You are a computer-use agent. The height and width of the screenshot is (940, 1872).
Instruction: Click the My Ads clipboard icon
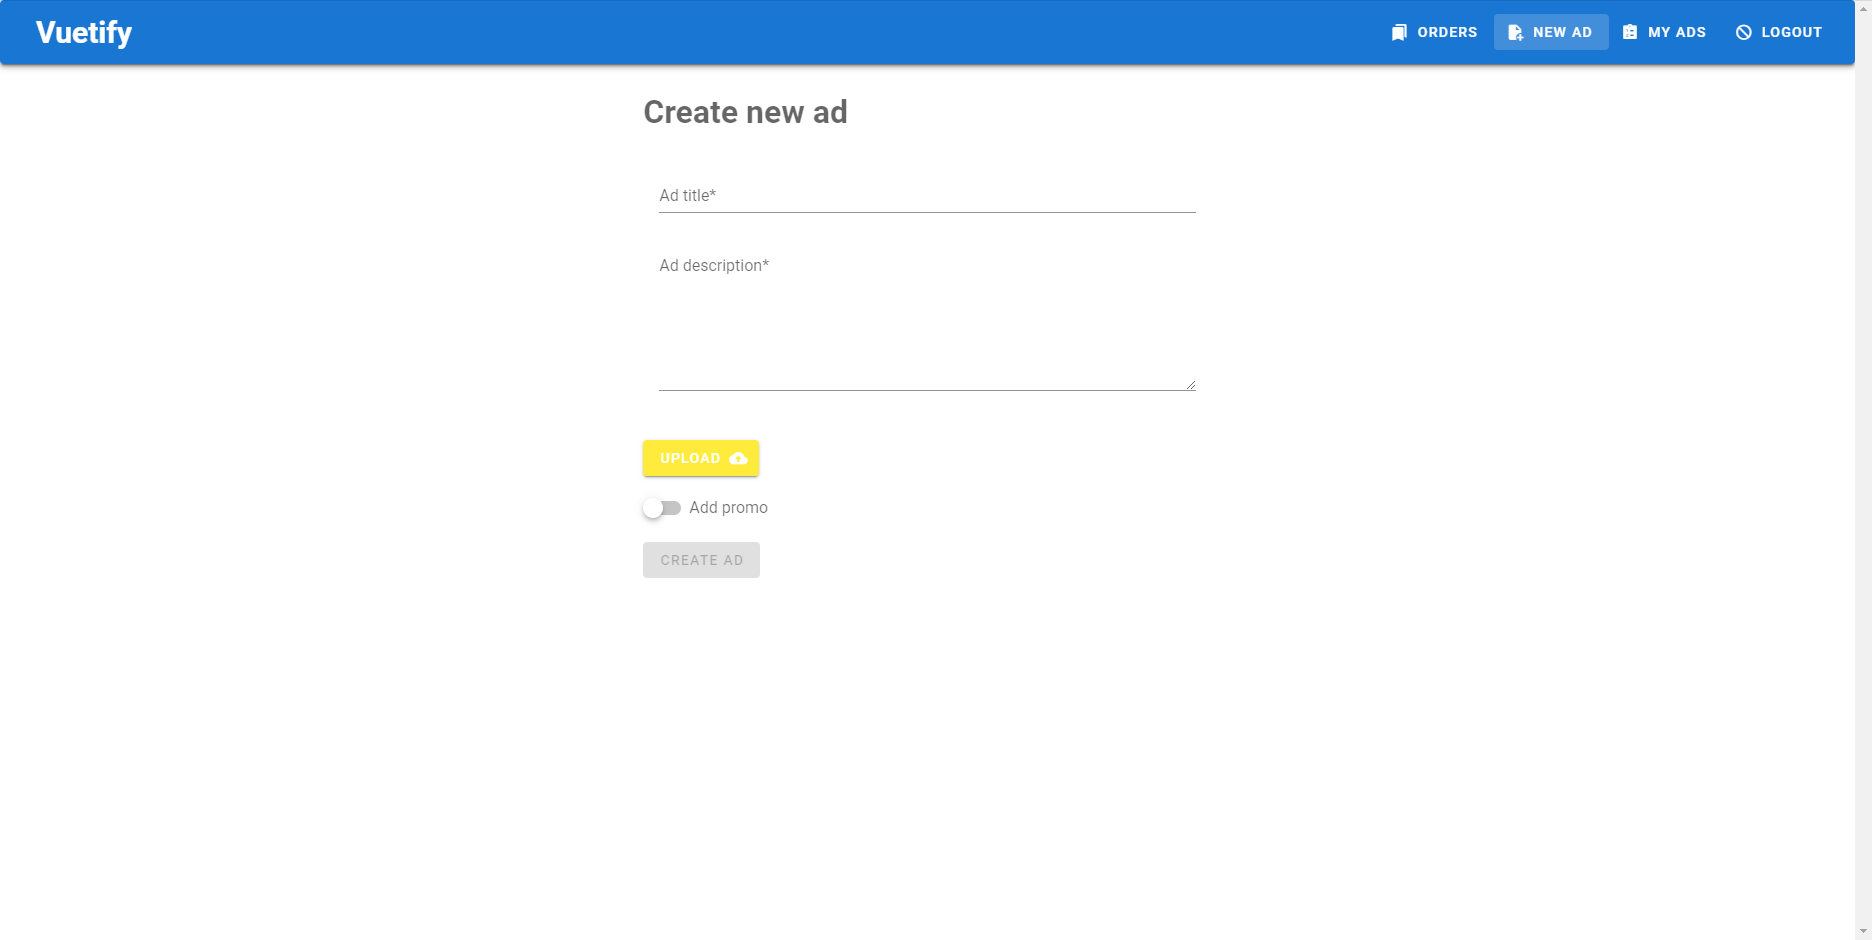click(1630, 32)
